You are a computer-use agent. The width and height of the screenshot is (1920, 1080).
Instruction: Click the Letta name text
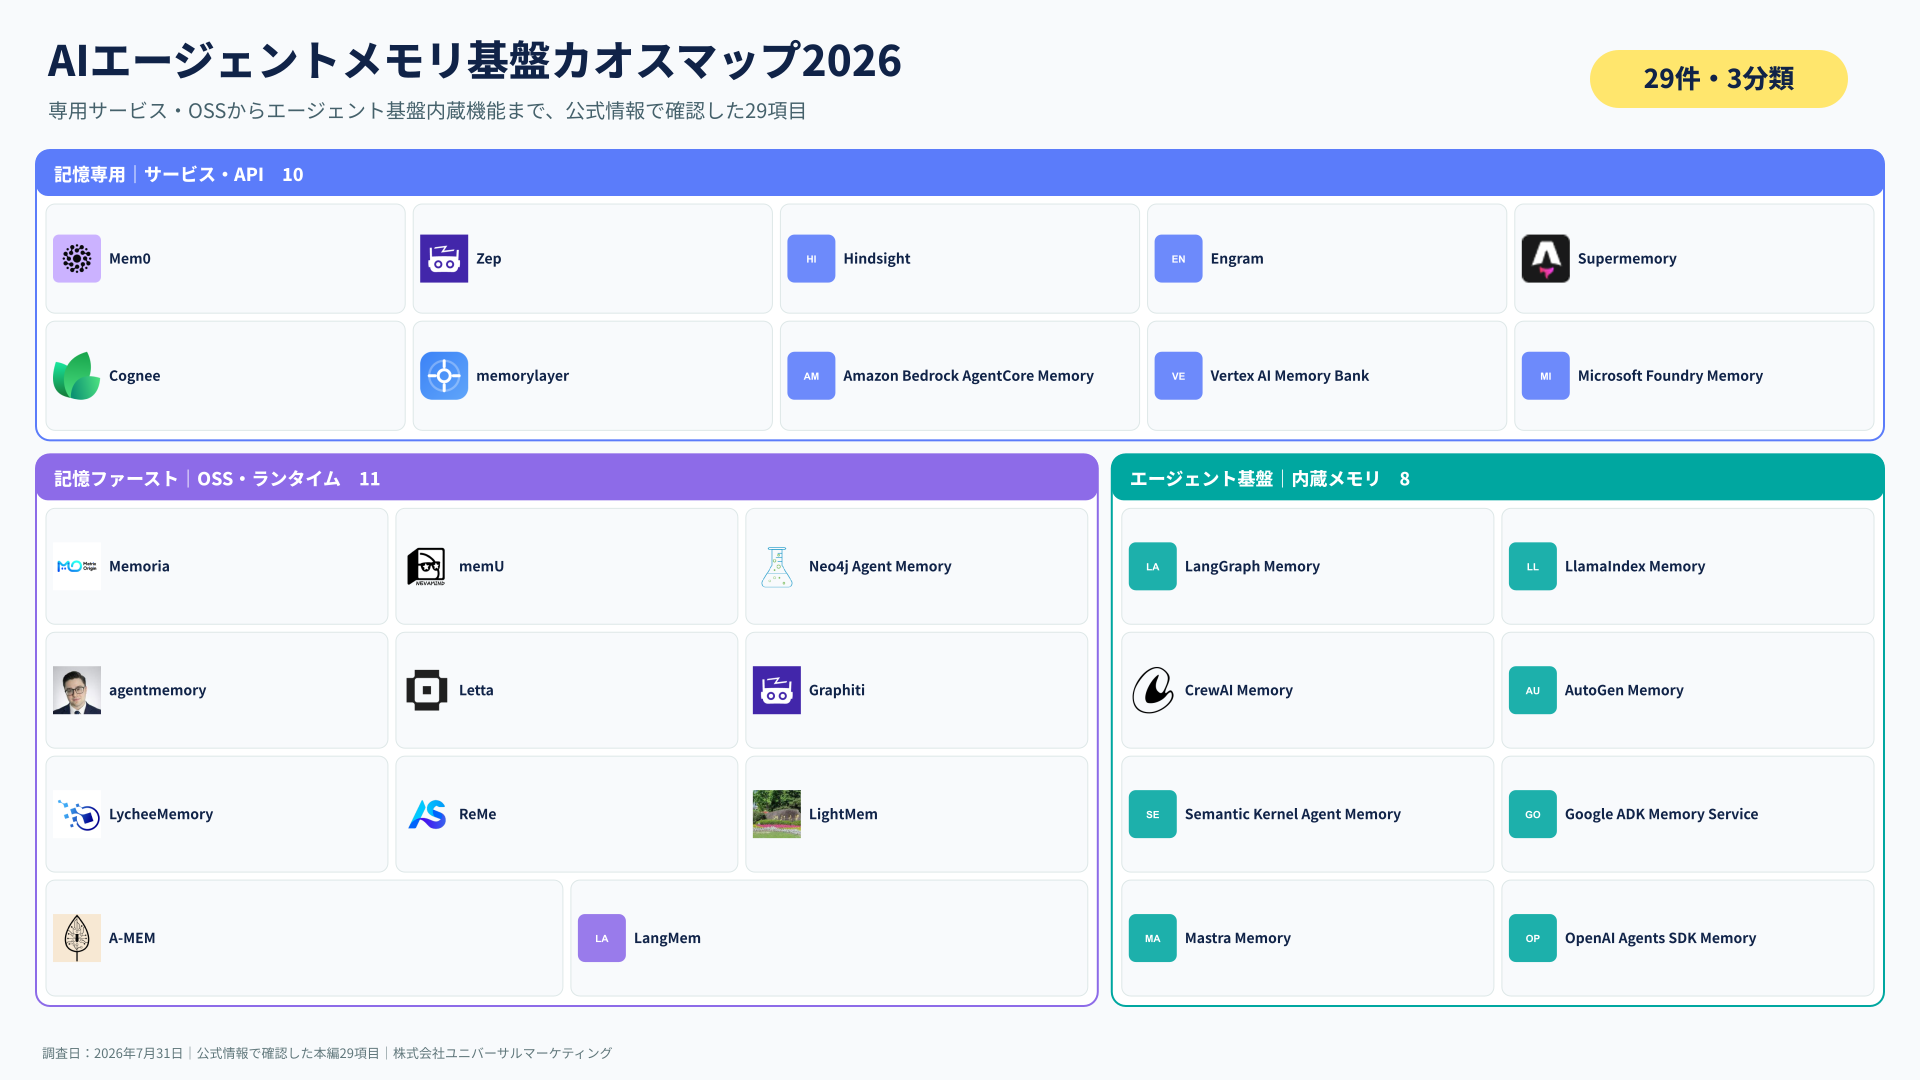[x=476, y=690]
